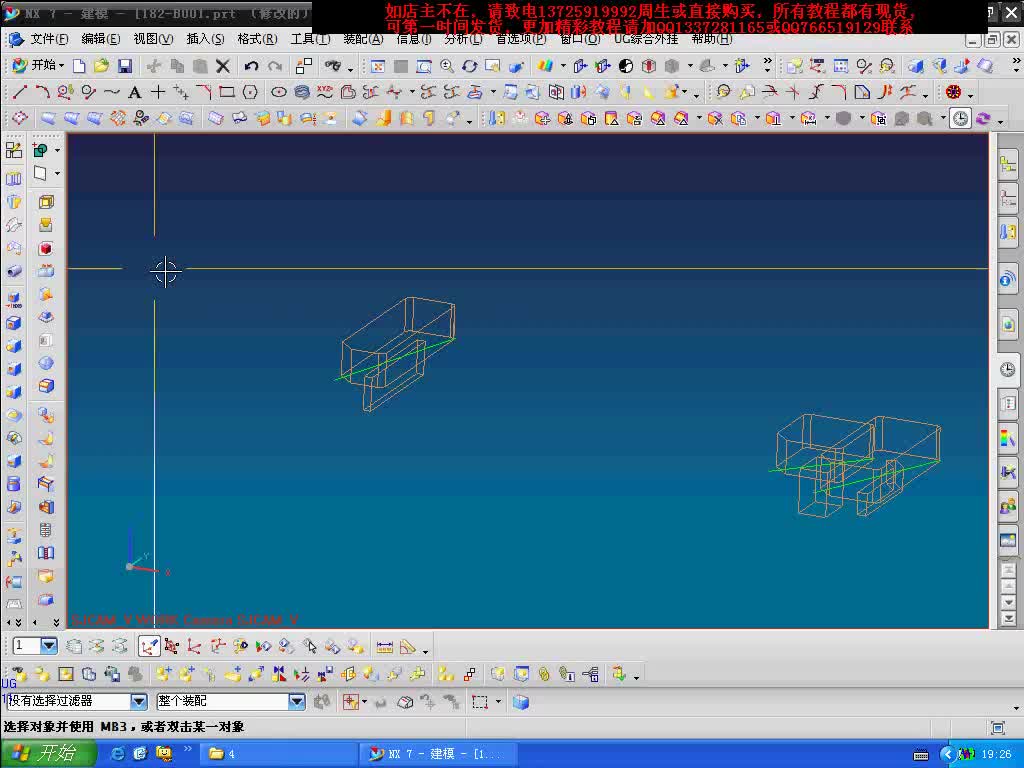The width and height of the screenshot is (1024, 768).
Task: Open the 视图(V) menu
Action: coord(153,39)
